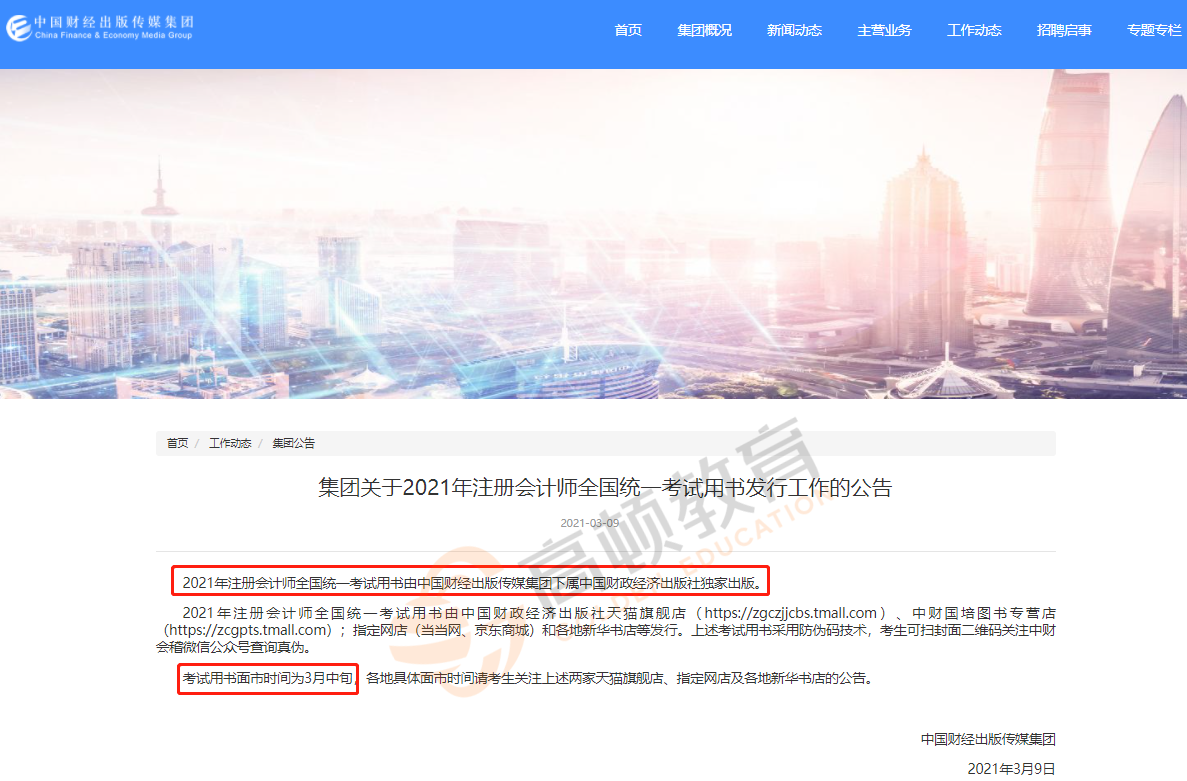Image resolution: width=1187 pixels, height=781 pixels.
Task: Click the city skyline banner image
Action: click(593, 233)
